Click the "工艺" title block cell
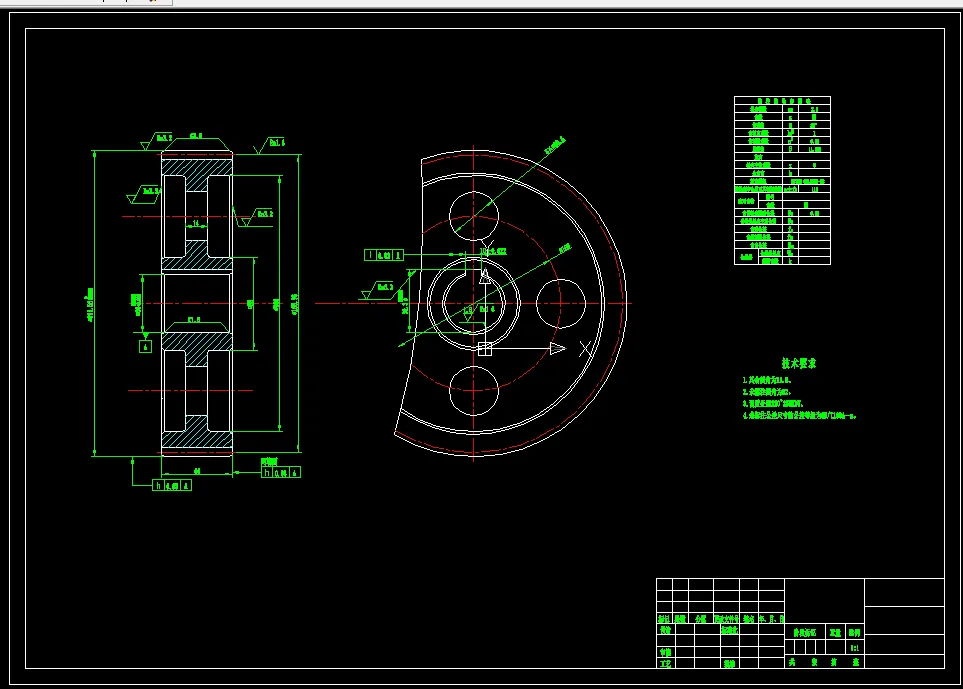The height and width of the screenshot is (689, 963). (x=665, y=664)
